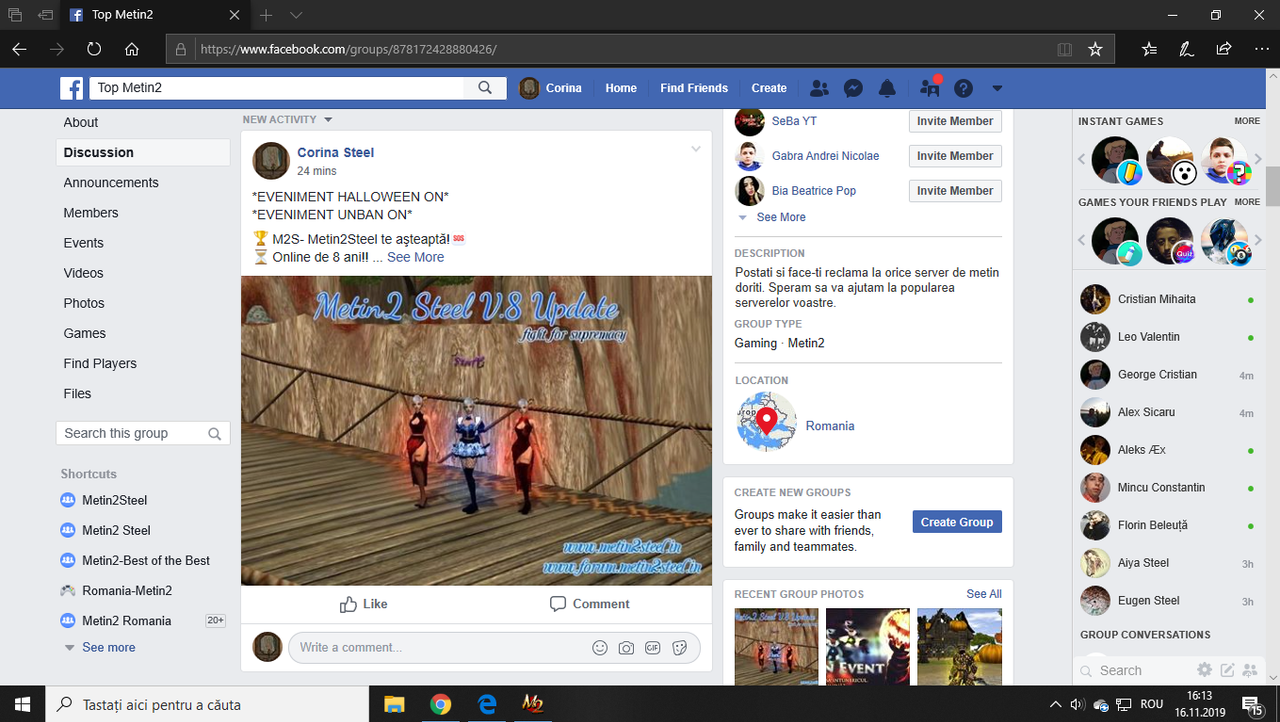Open chat settings gear icon
The height and width of the screenshot is (722, 1280).
tap(1205, 670)
